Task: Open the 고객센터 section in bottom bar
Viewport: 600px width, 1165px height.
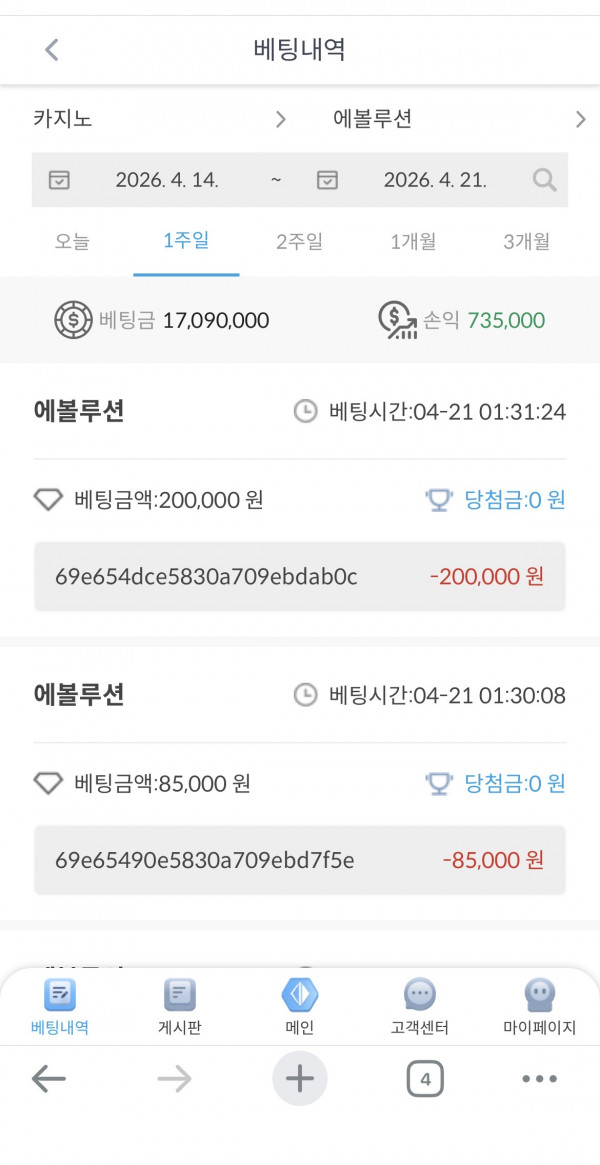Action: tap(419, 1003)
